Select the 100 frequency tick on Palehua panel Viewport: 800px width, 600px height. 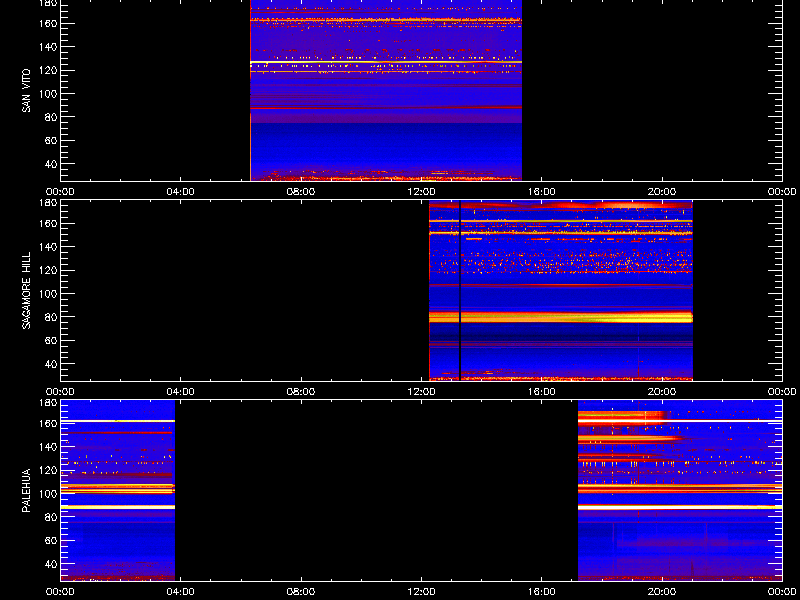coord(48,494)
